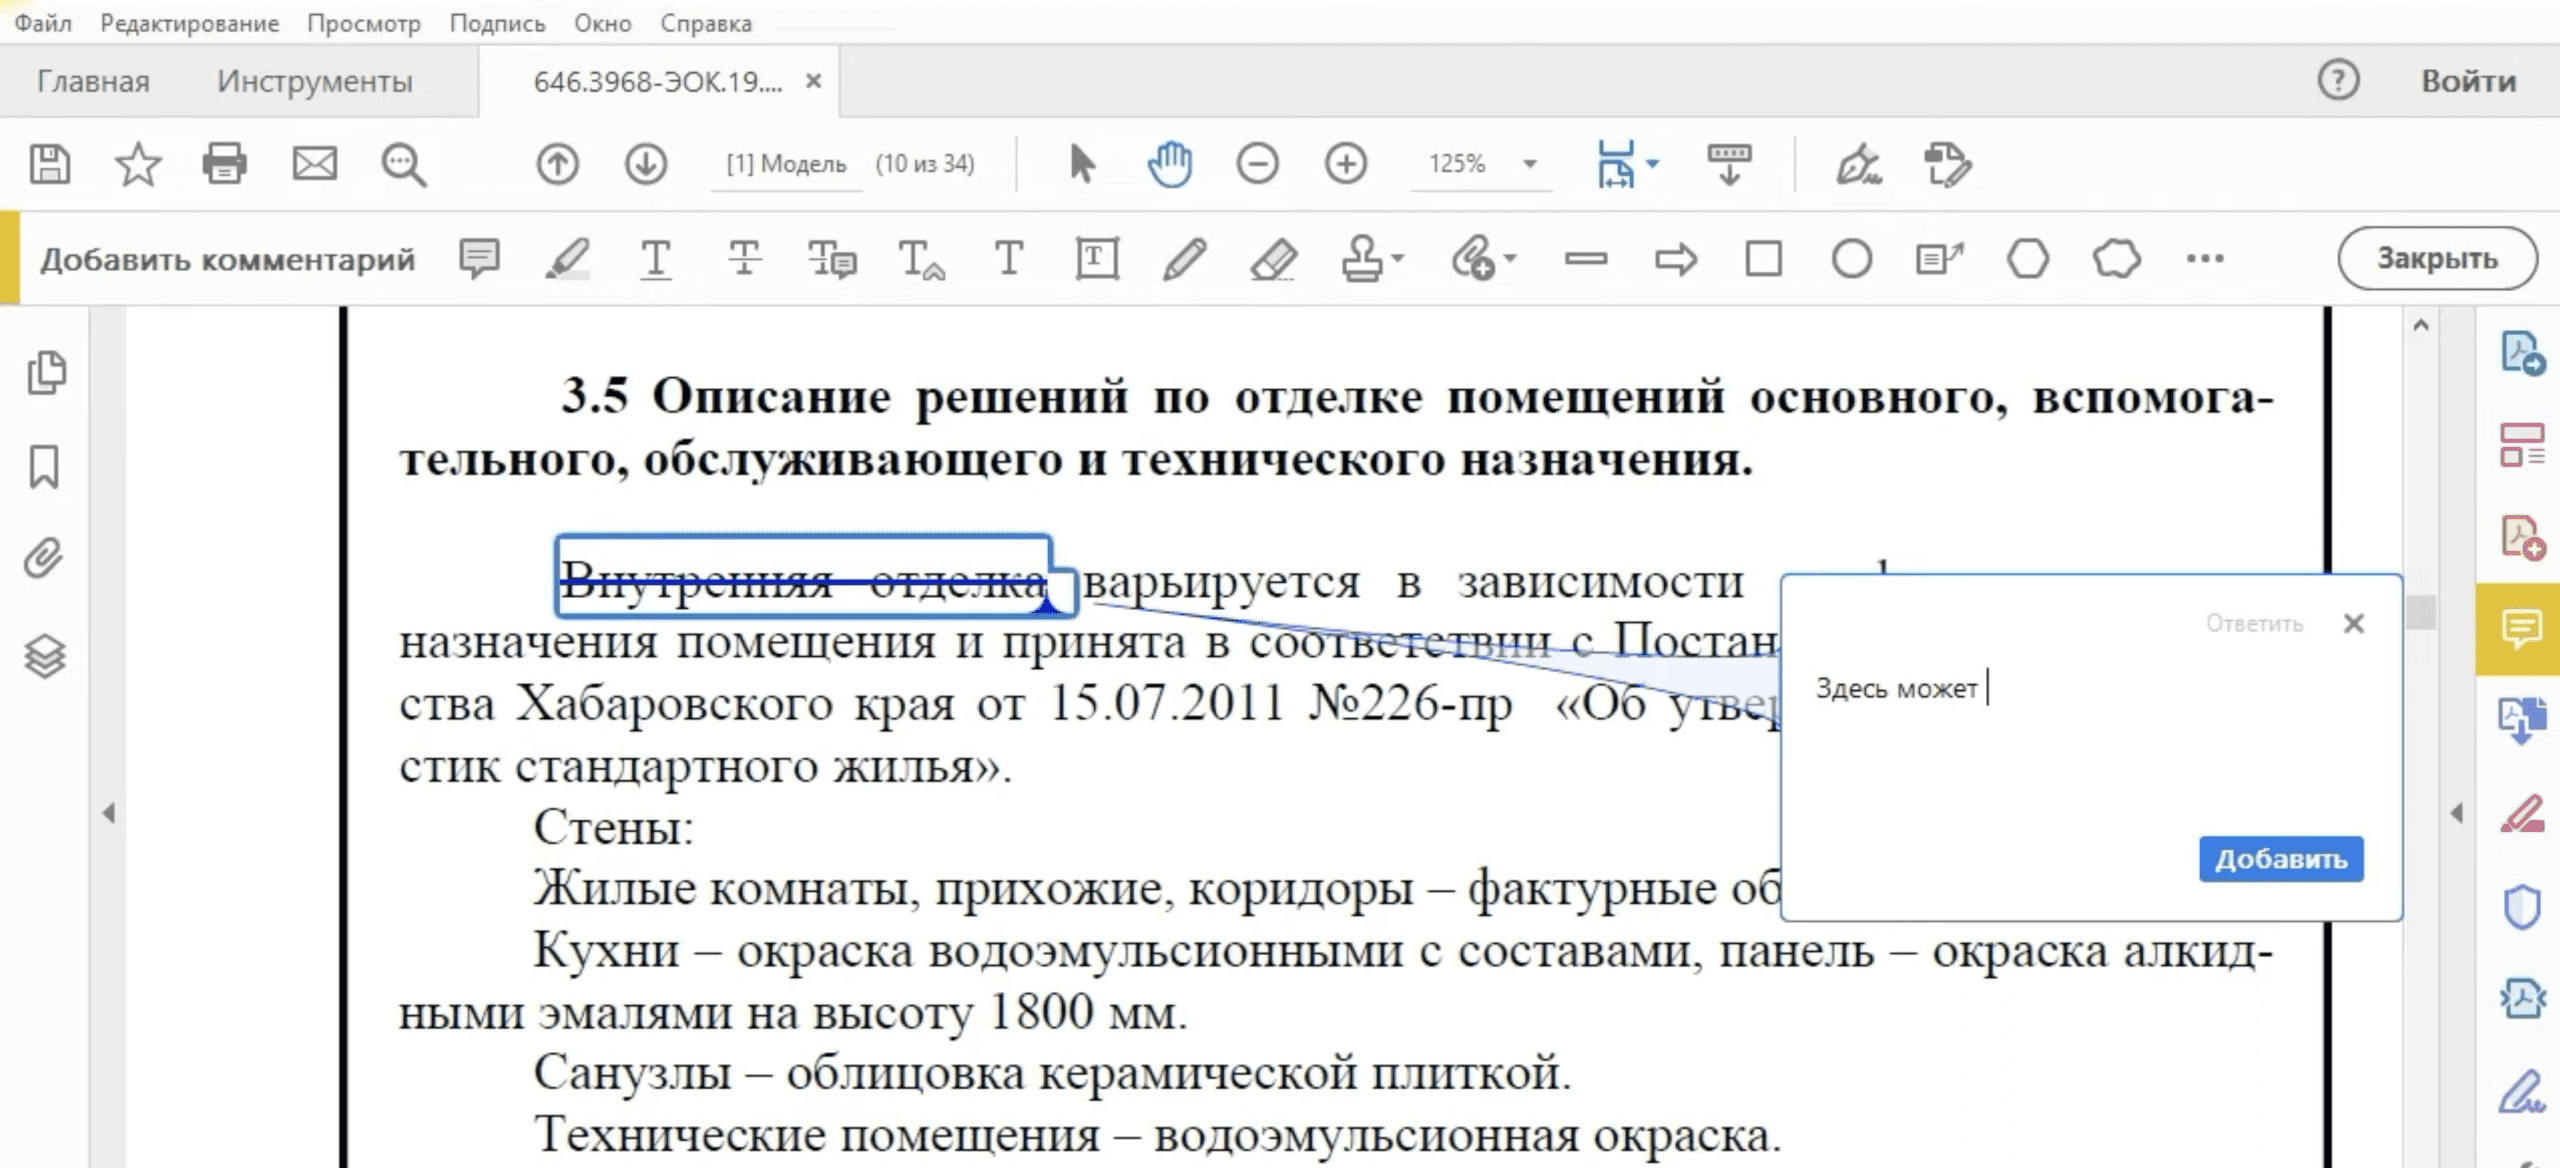Click the Добавить button in comment popup
Image resolution: width=2560 pixels, height=1168 pixels.
(x=2280, y=859)
